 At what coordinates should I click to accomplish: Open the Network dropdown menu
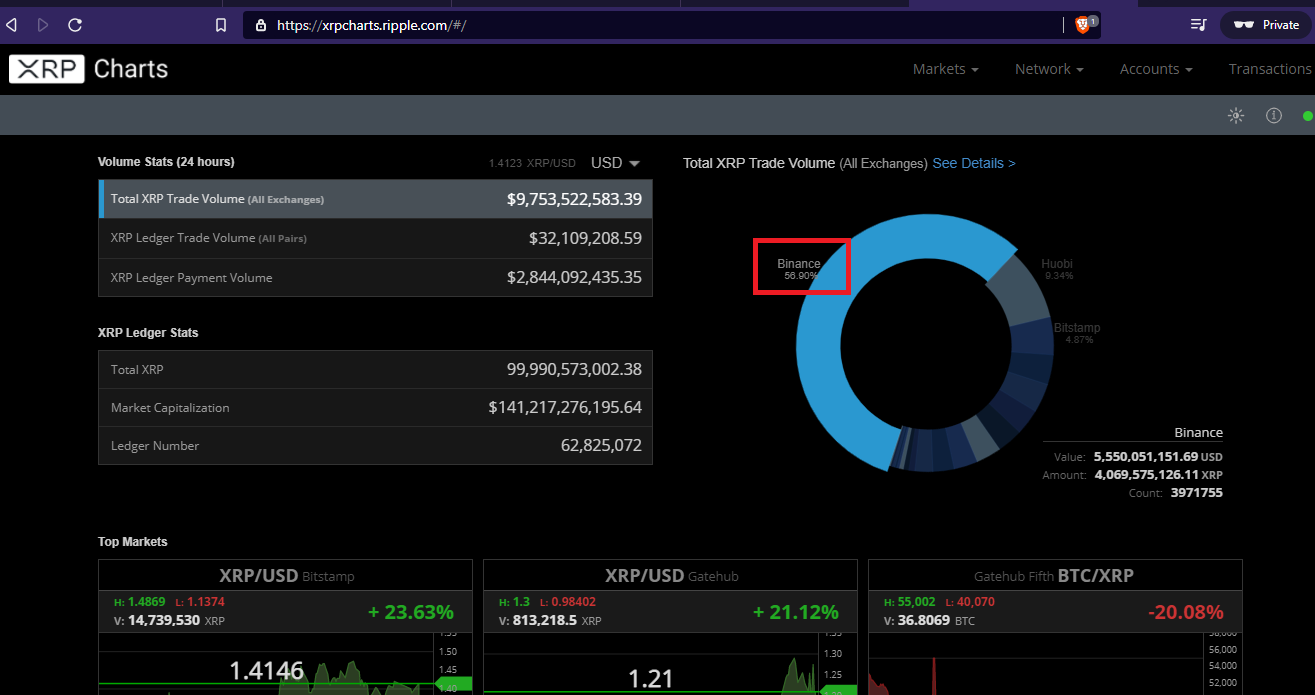1049,69
